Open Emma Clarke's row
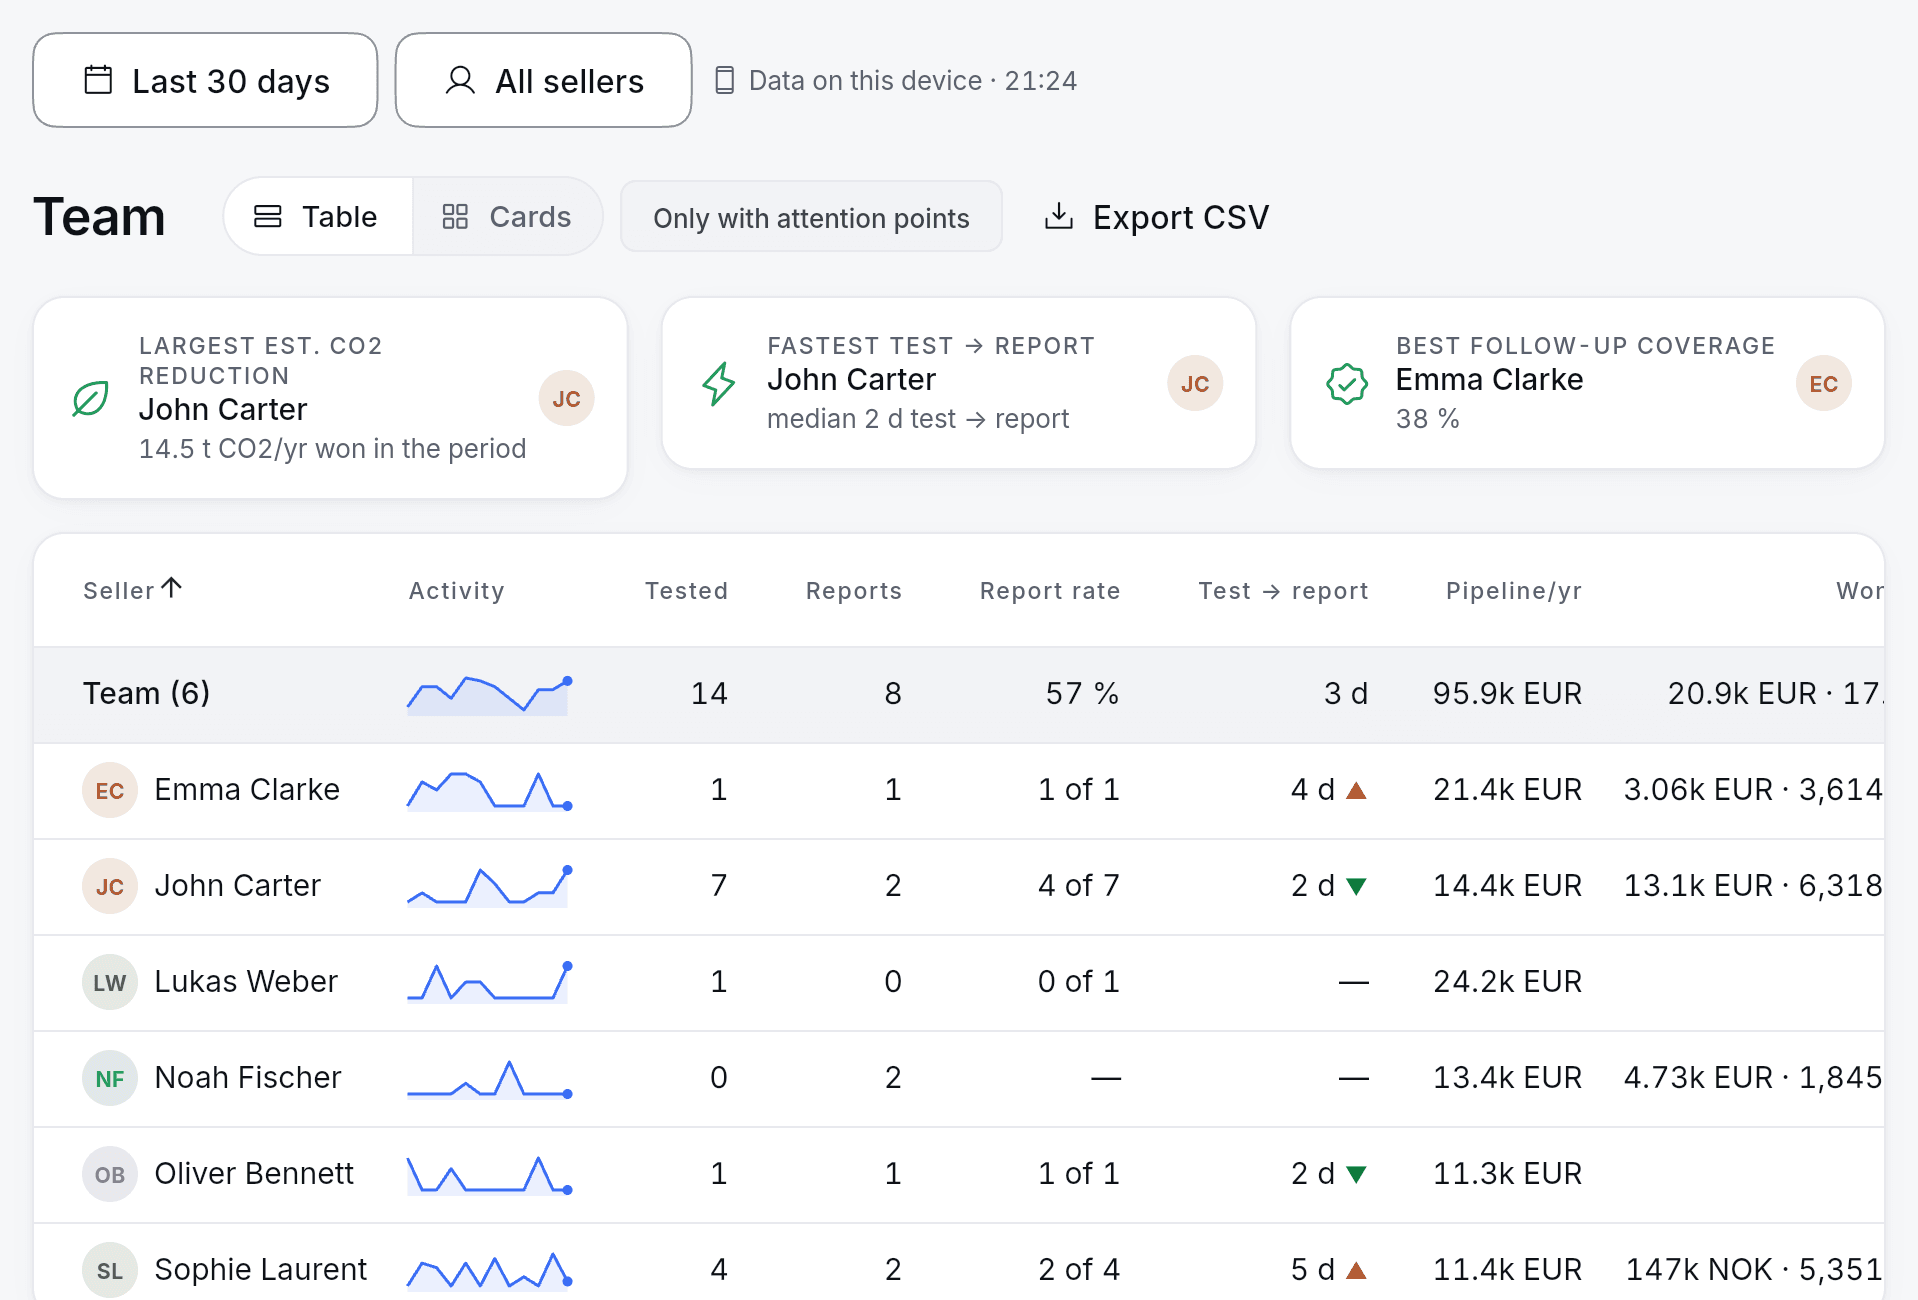 959,790
